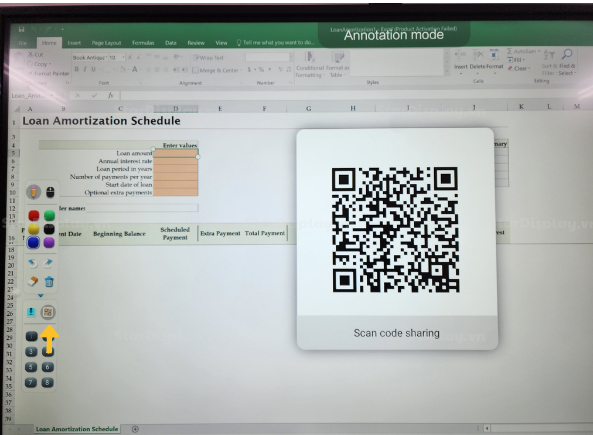Focus the Tell me what you want box
The image size is (593, 435).
click(275, 43)
